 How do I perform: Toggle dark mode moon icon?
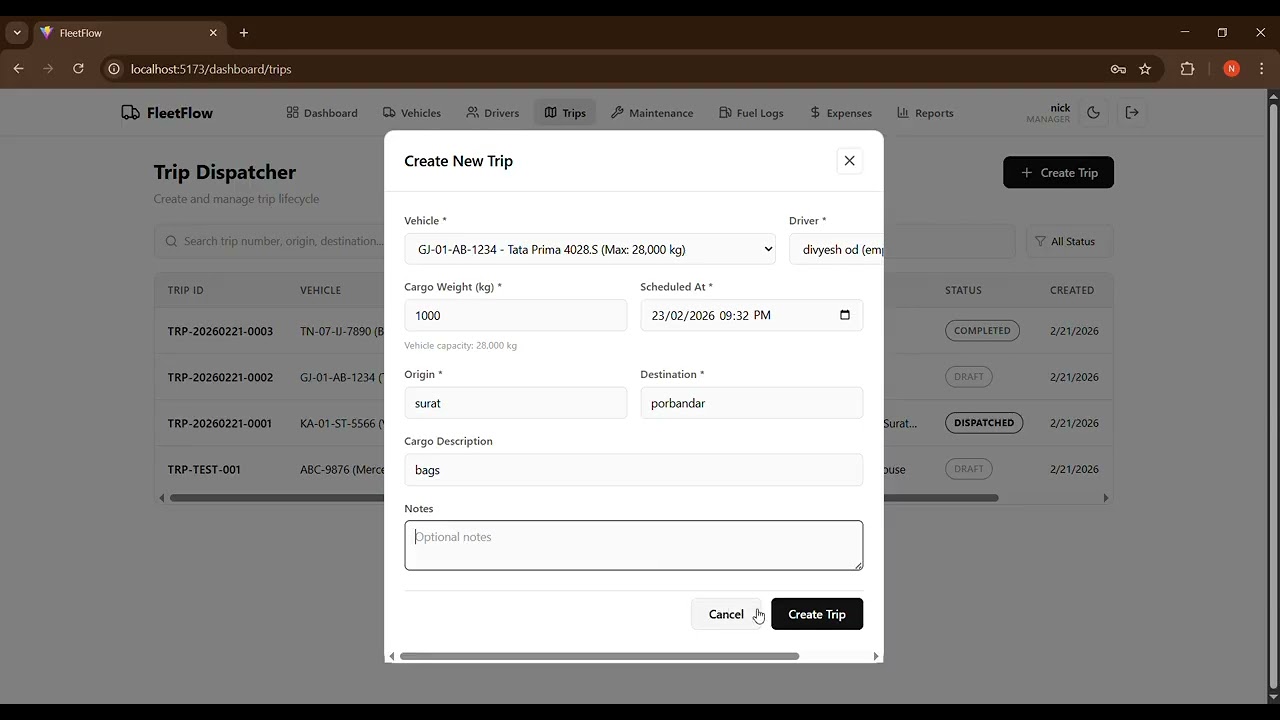coord(1093,113)
